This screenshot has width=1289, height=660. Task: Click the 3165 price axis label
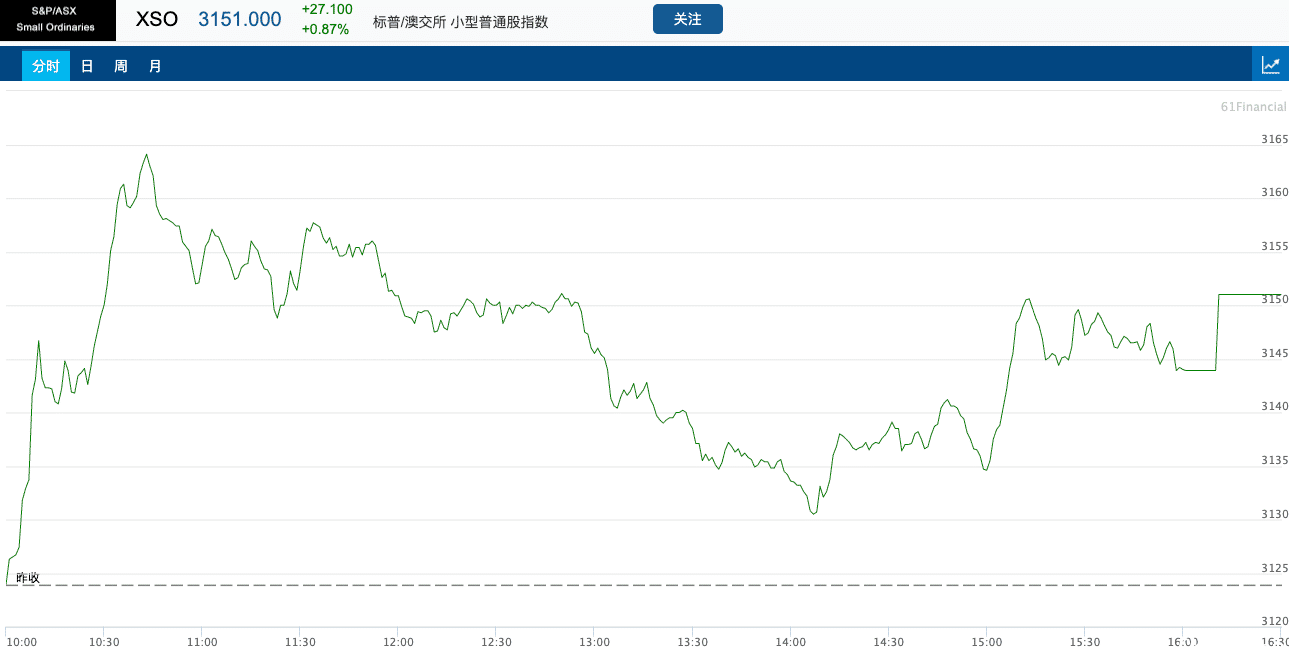tap(1274, 139)
